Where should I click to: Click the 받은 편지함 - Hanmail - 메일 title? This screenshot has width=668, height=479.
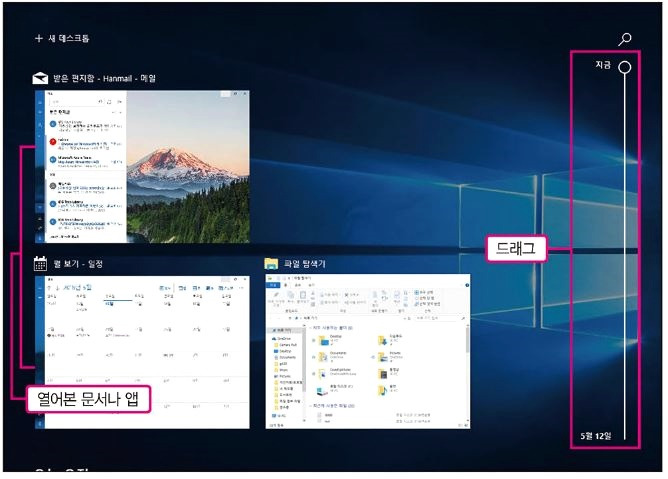[104, 78]
